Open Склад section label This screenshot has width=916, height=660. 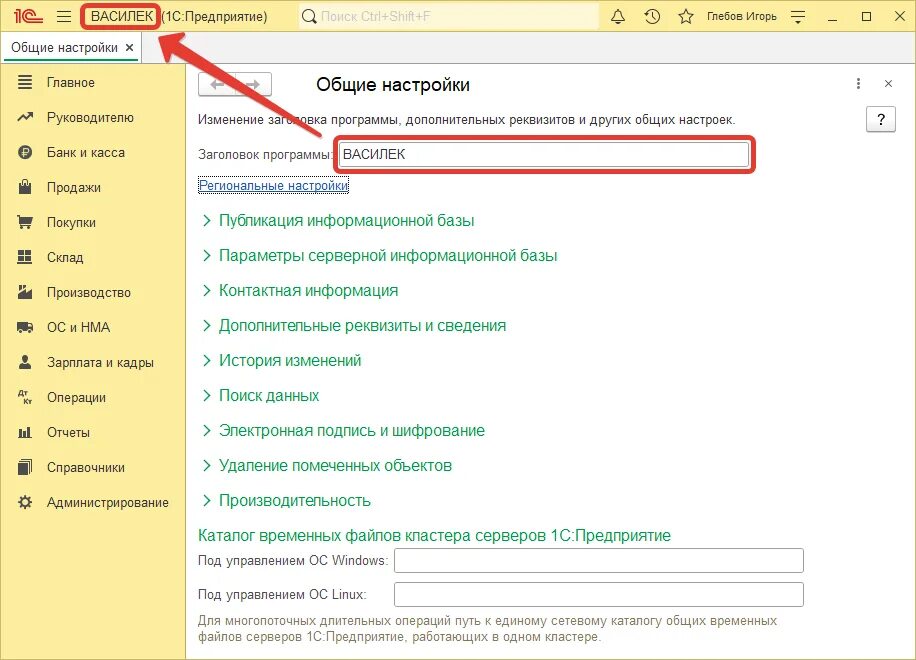[65, 258]
